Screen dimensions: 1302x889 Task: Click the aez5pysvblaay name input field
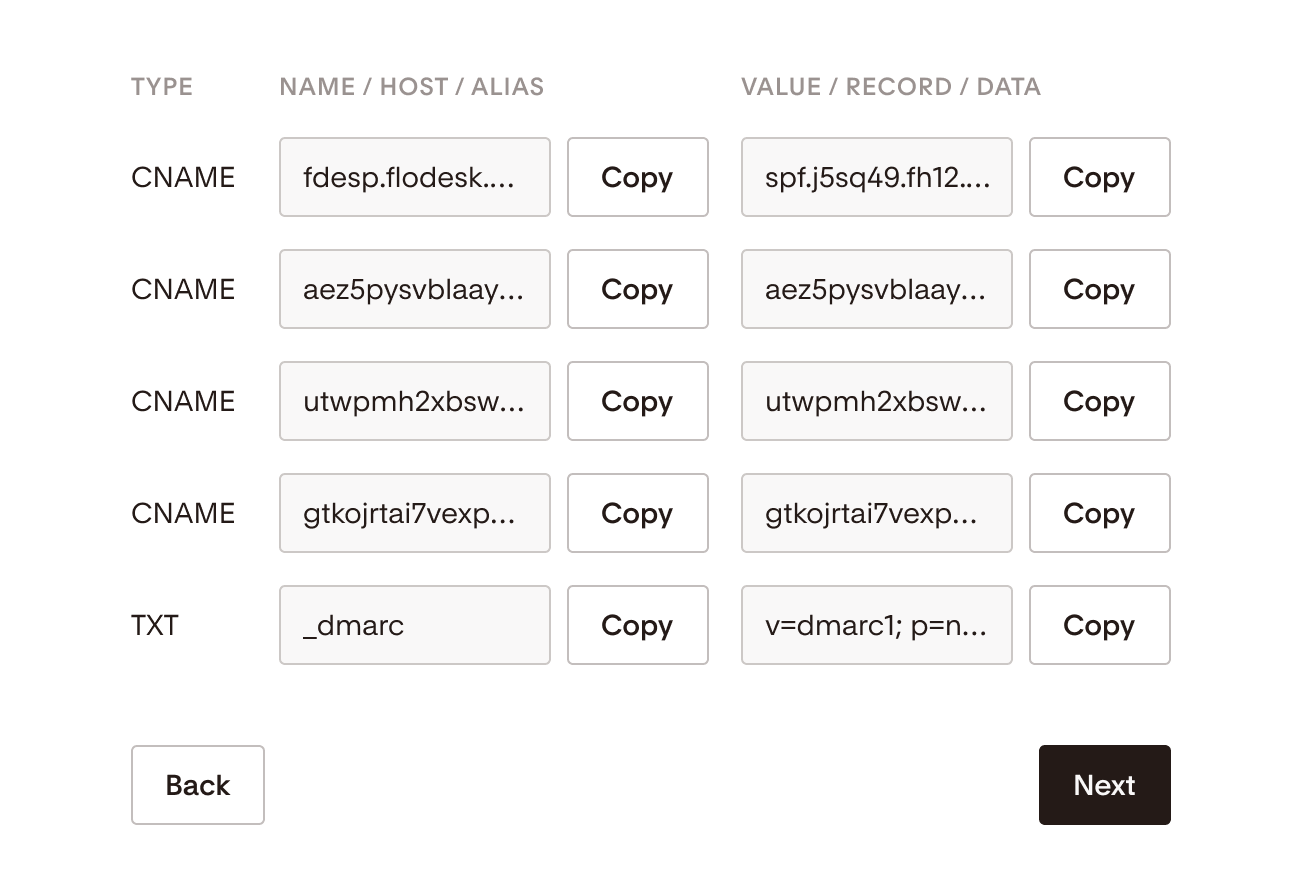click(415, 289)
